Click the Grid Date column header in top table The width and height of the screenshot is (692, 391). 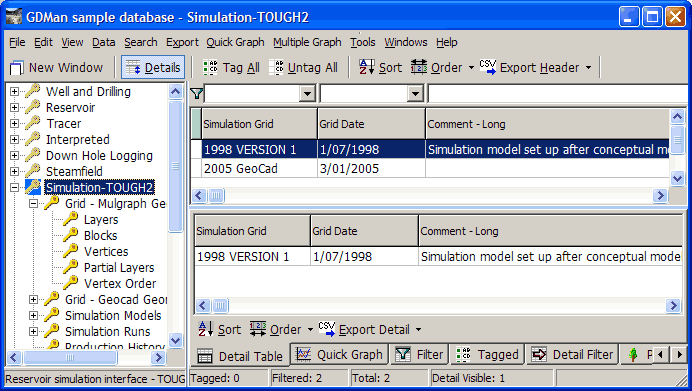point(372,124)
